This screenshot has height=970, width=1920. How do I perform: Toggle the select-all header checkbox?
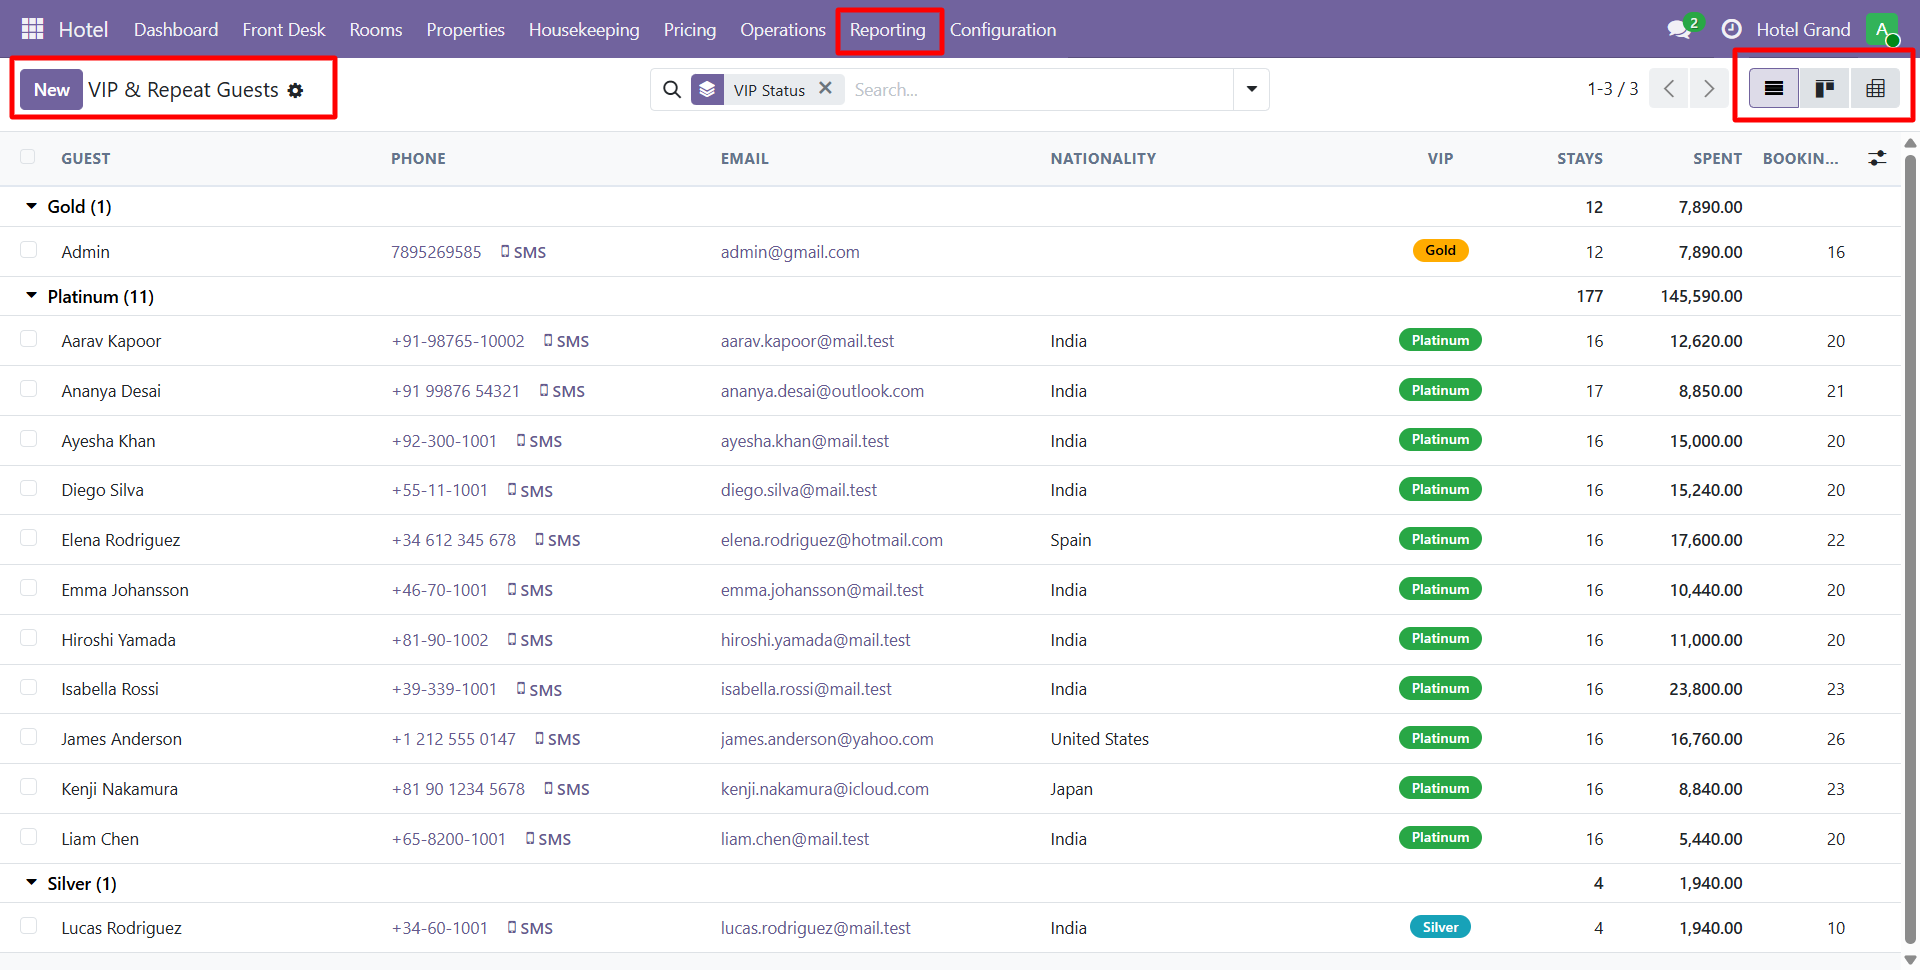28,157
